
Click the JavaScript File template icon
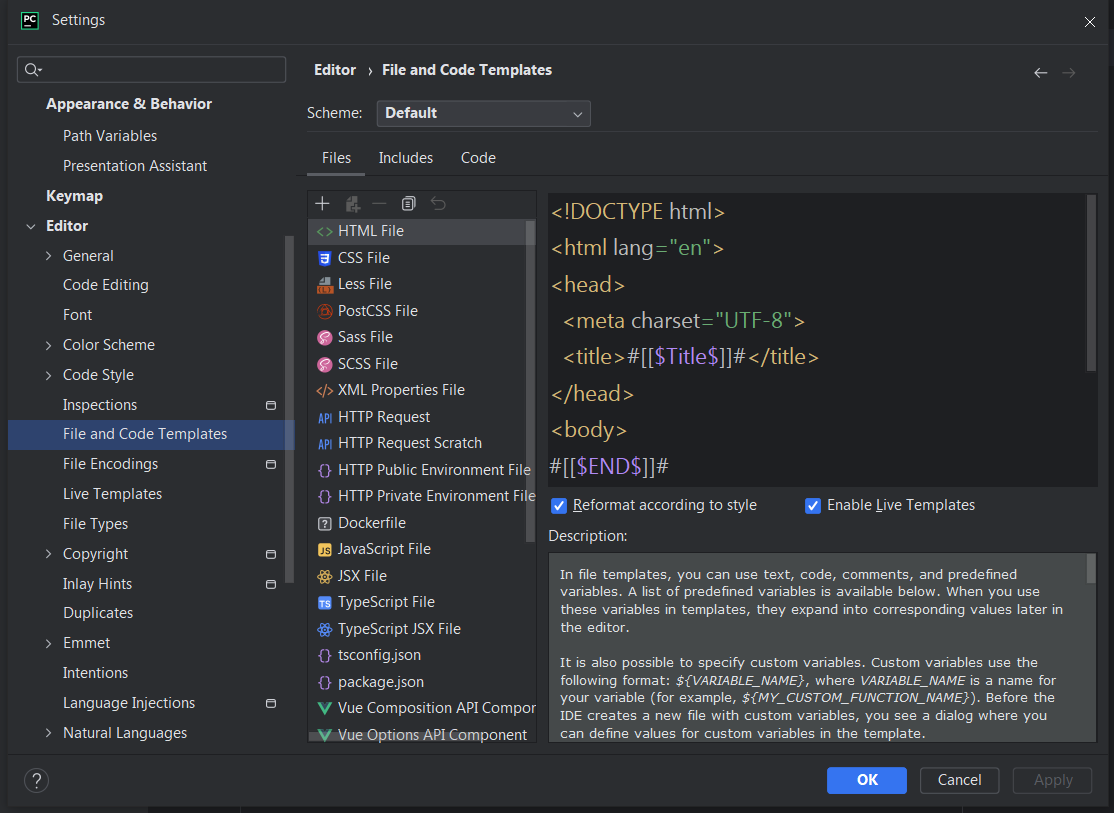click(324, 549)
